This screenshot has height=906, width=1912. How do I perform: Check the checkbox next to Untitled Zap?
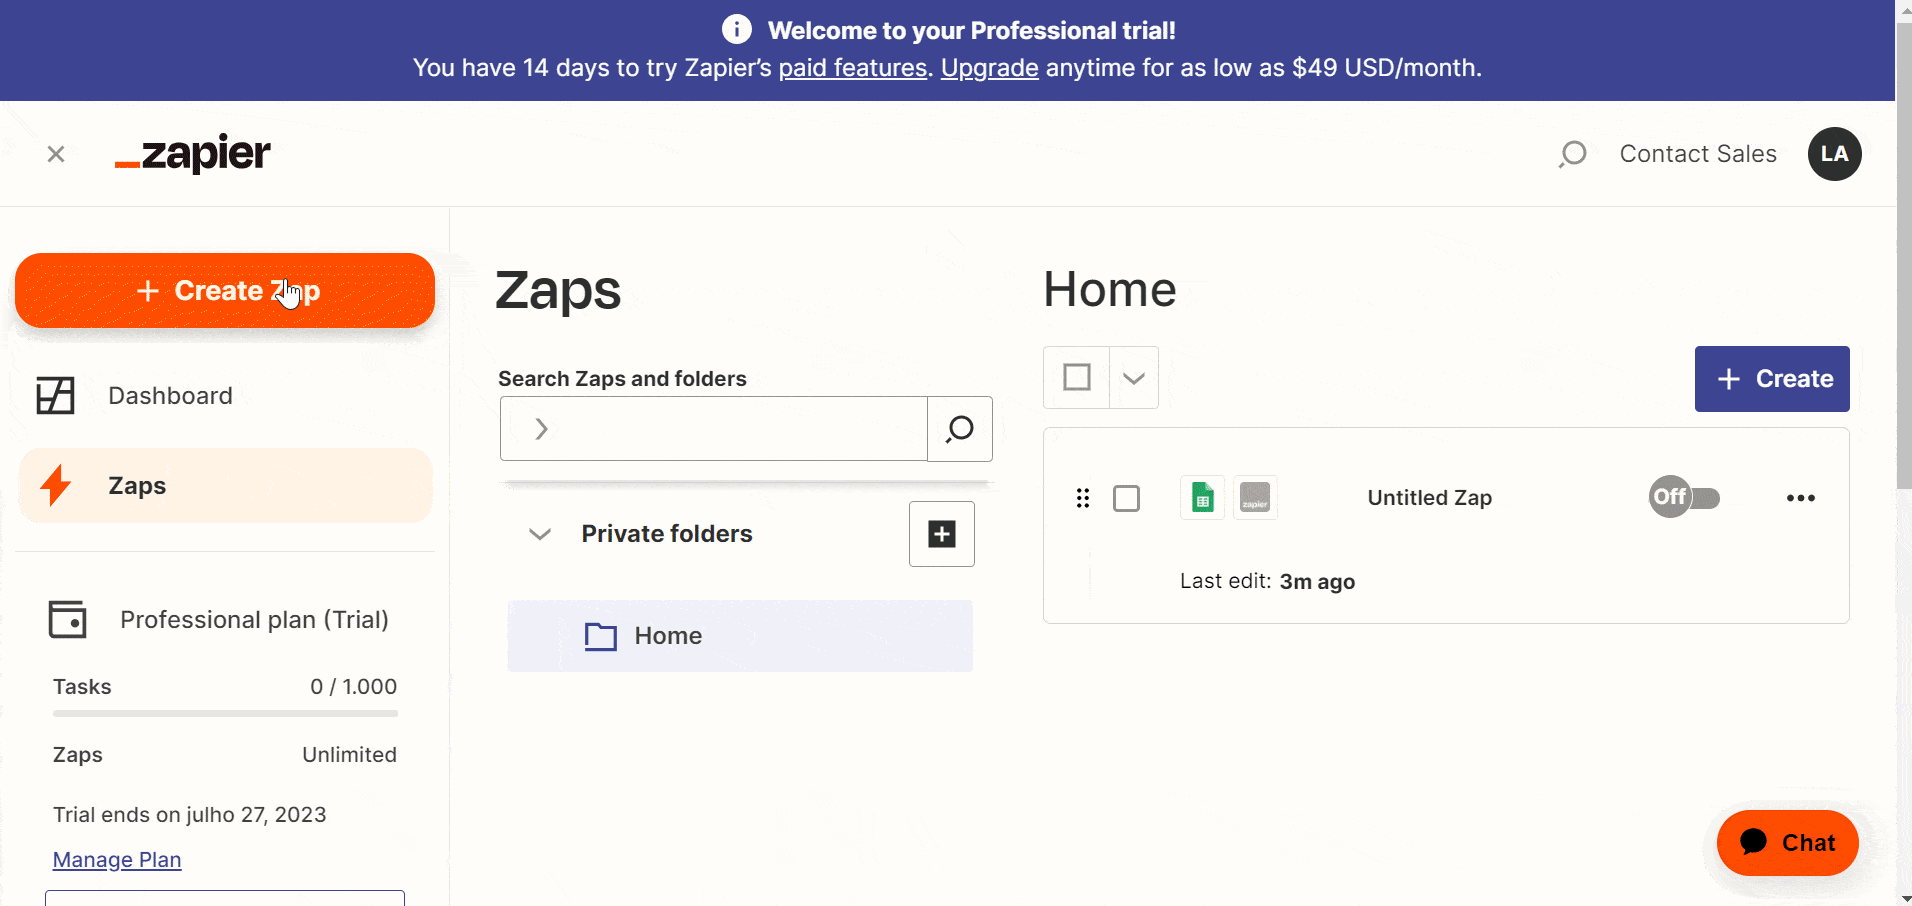coord(1126,497)
